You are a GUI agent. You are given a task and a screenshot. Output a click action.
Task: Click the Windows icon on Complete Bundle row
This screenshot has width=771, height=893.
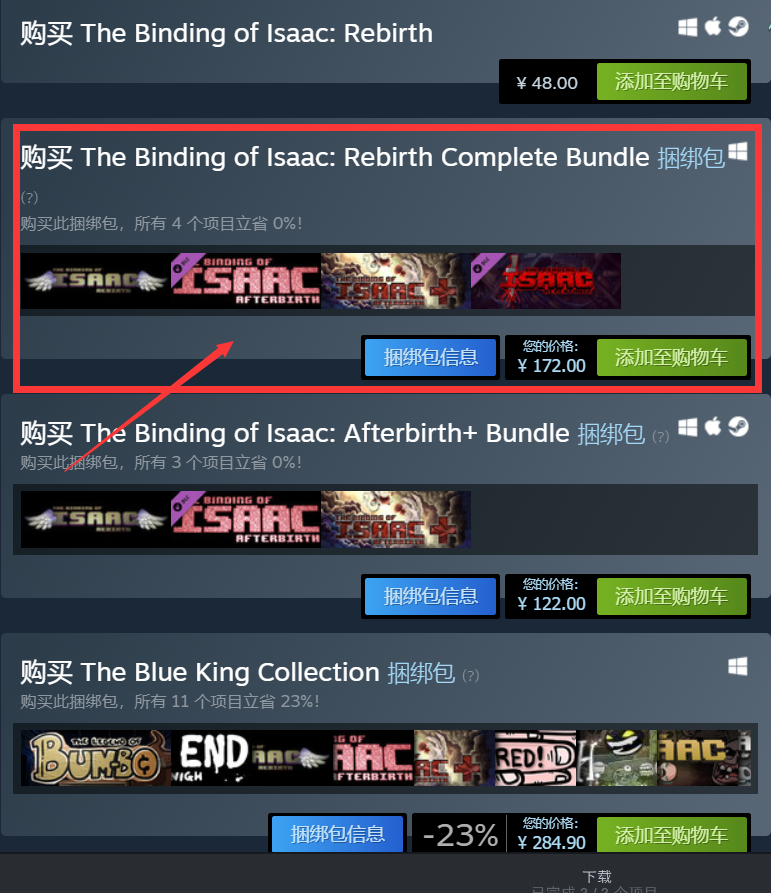pyautogui.click(x=737, y=151)
